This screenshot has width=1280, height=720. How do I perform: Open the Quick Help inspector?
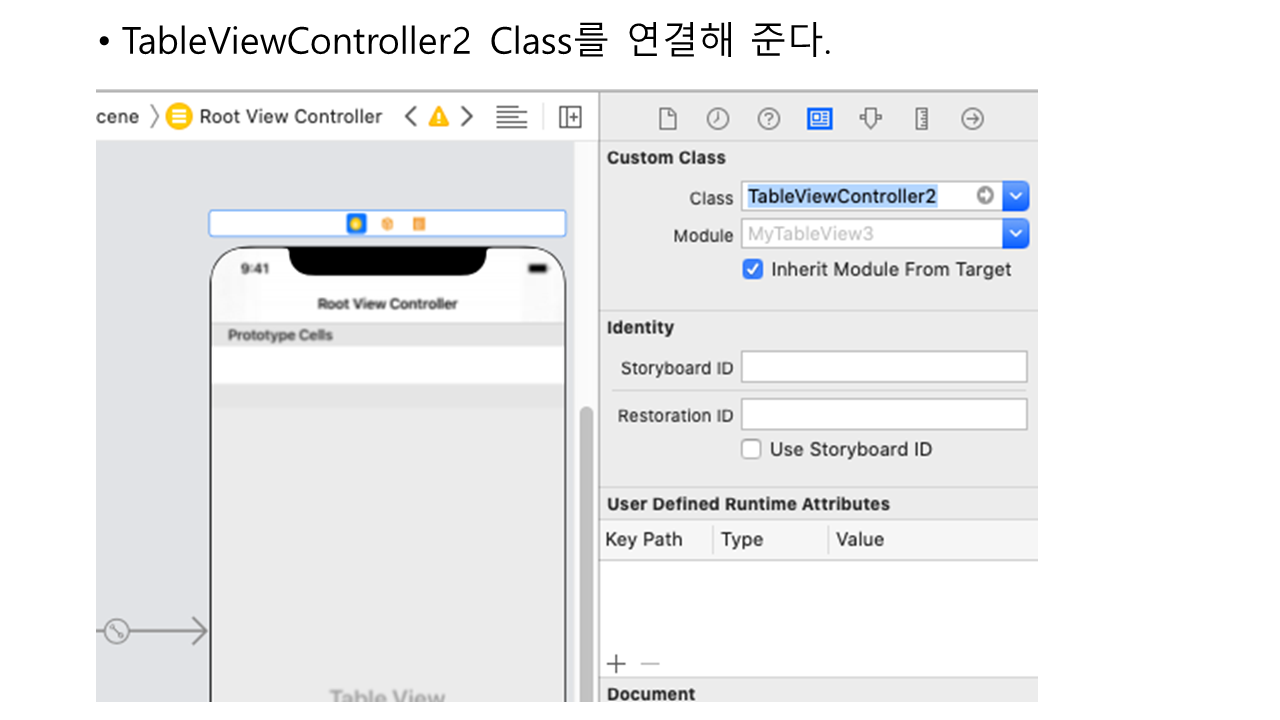tap(768, 119)
